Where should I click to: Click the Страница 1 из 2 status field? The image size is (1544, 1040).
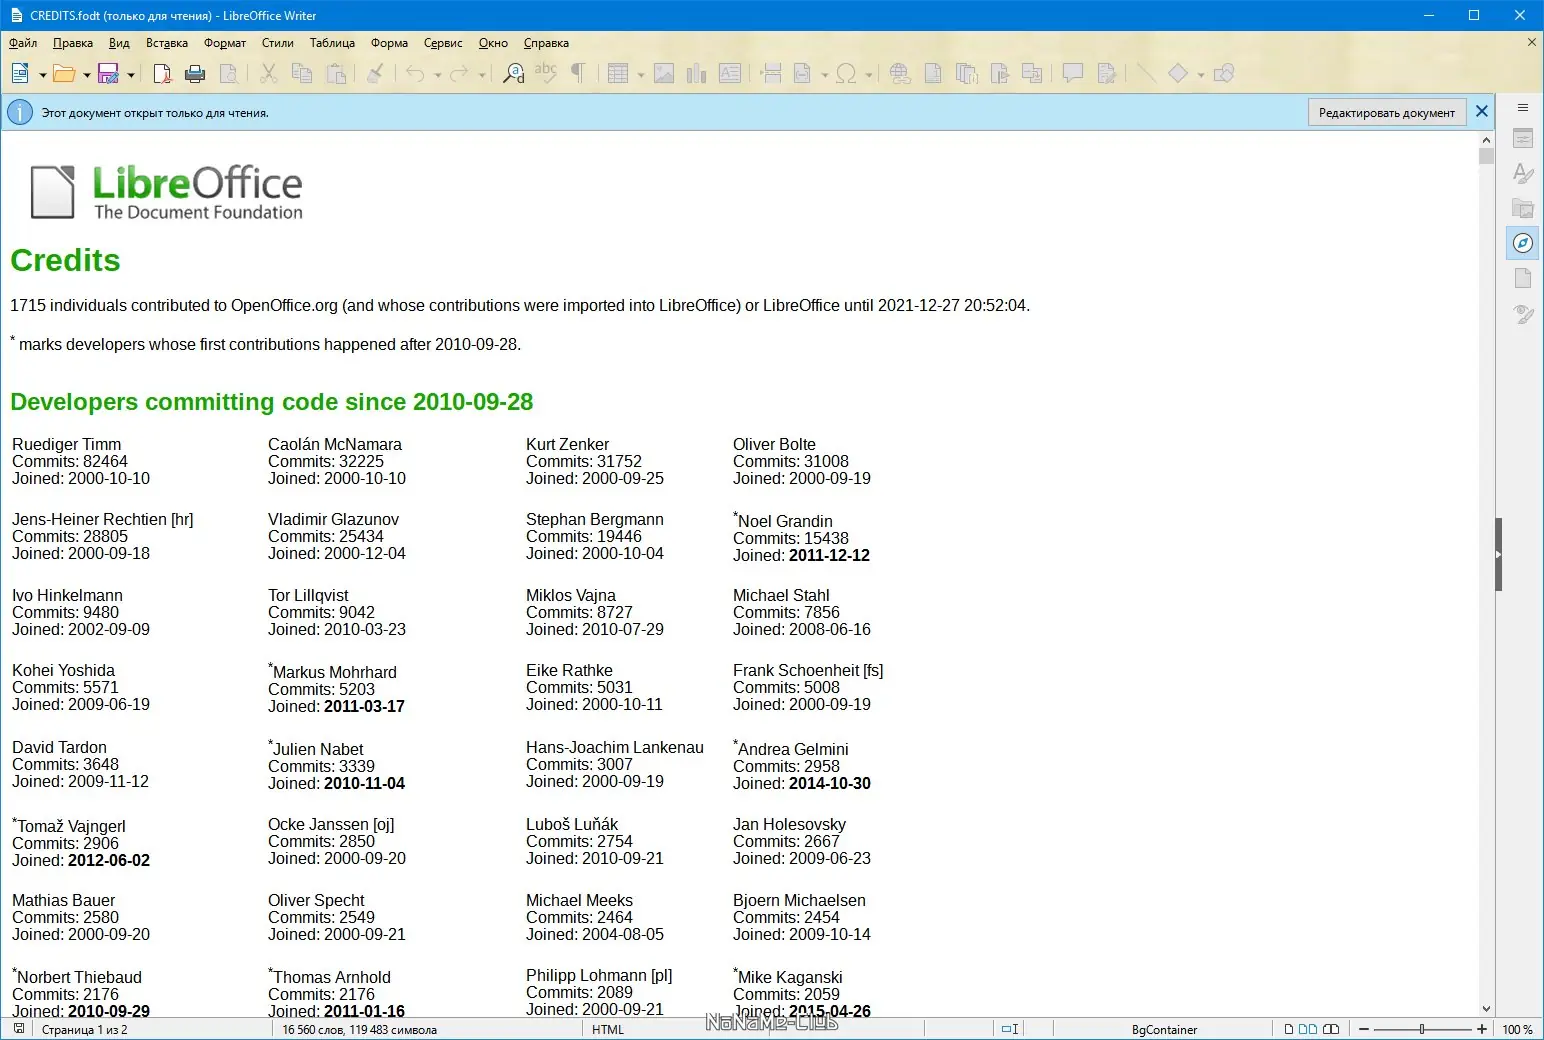pyautogui.click(x=85, y=1029)
